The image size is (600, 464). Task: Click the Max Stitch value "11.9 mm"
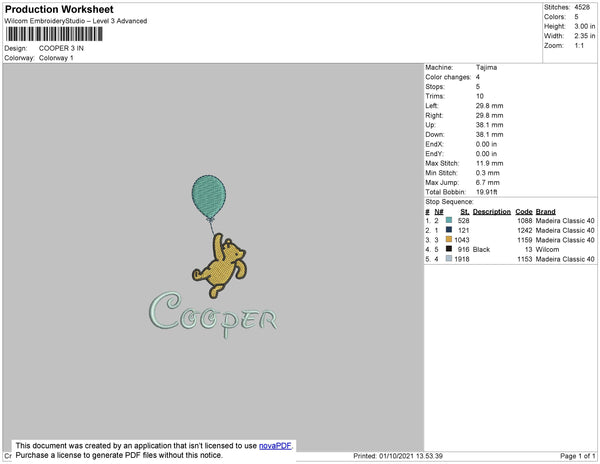(x=489, y=163)
